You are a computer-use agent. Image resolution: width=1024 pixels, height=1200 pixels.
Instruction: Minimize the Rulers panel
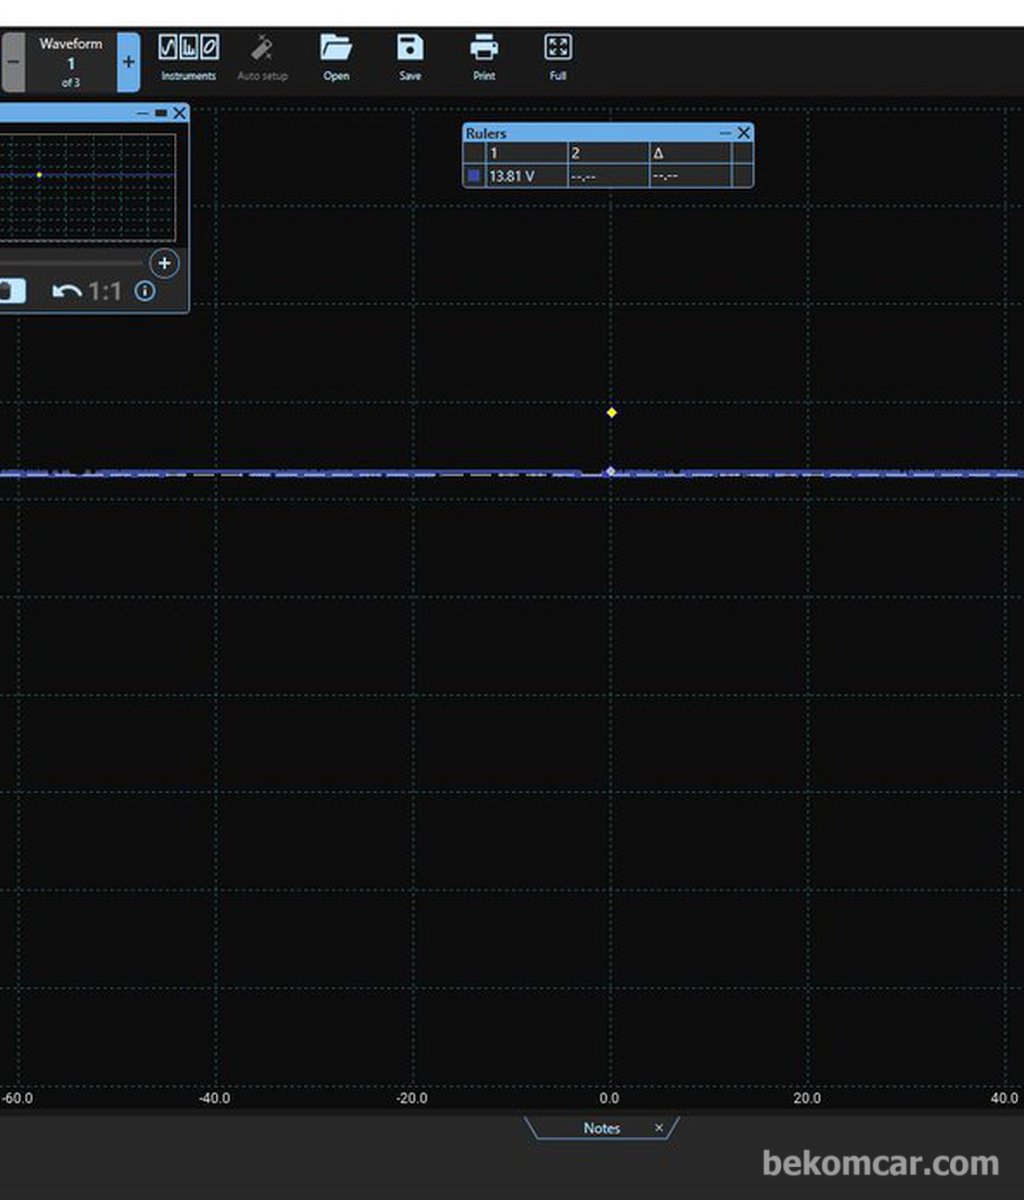(725, 133)
